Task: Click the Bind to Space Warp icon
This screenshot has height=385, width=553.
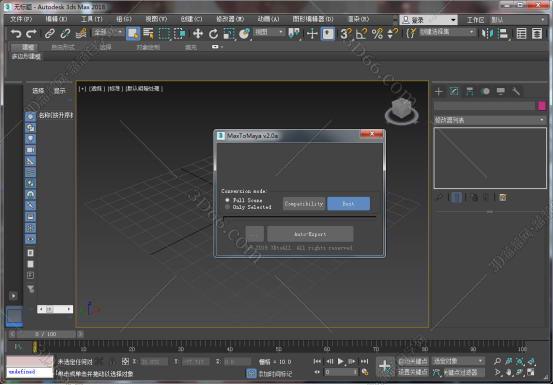Action: [x=81, y=34]
